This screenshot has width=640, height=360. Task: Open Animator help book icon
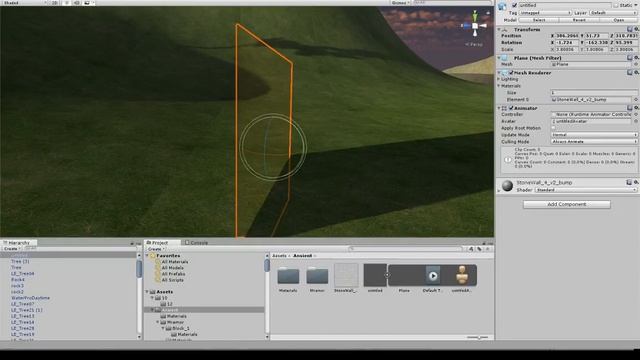[x=629, y=108]
